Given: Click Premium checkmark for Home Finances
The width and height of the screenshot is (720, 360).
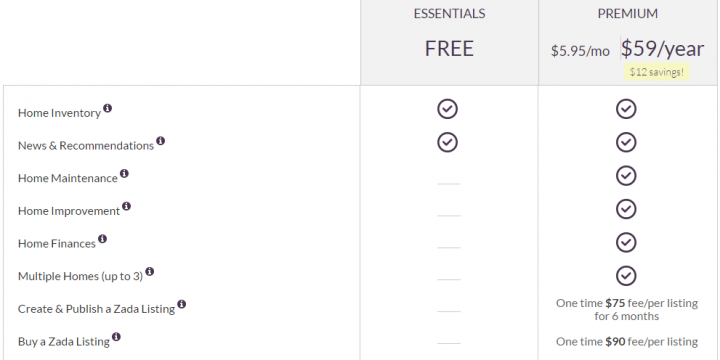Looking at the screenshot, I should point(626,242).
